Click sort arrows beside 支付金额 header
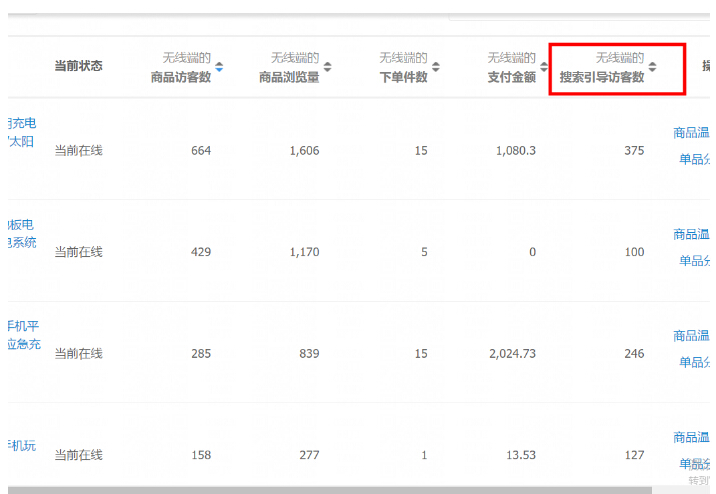716x494 pixels. (x=544, y=67)
